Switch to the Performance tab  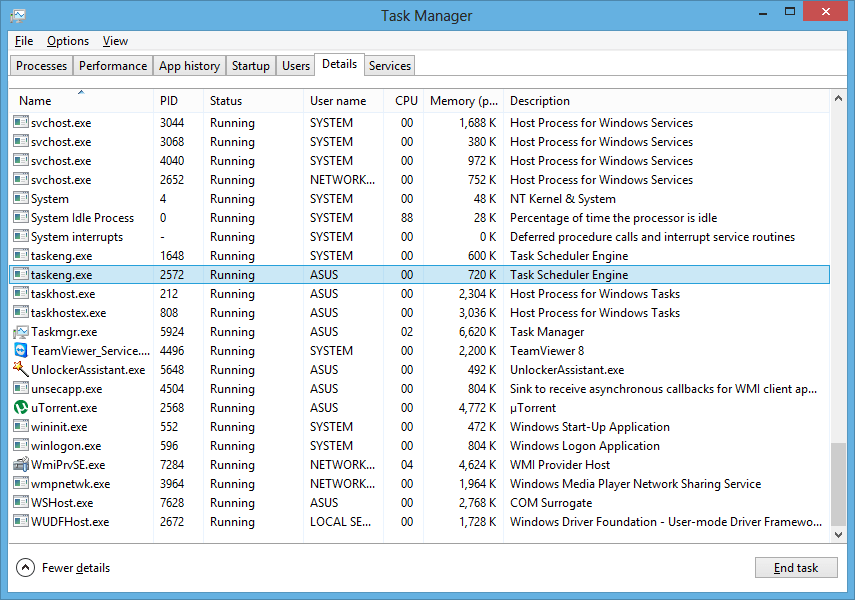tap(112, 65)
